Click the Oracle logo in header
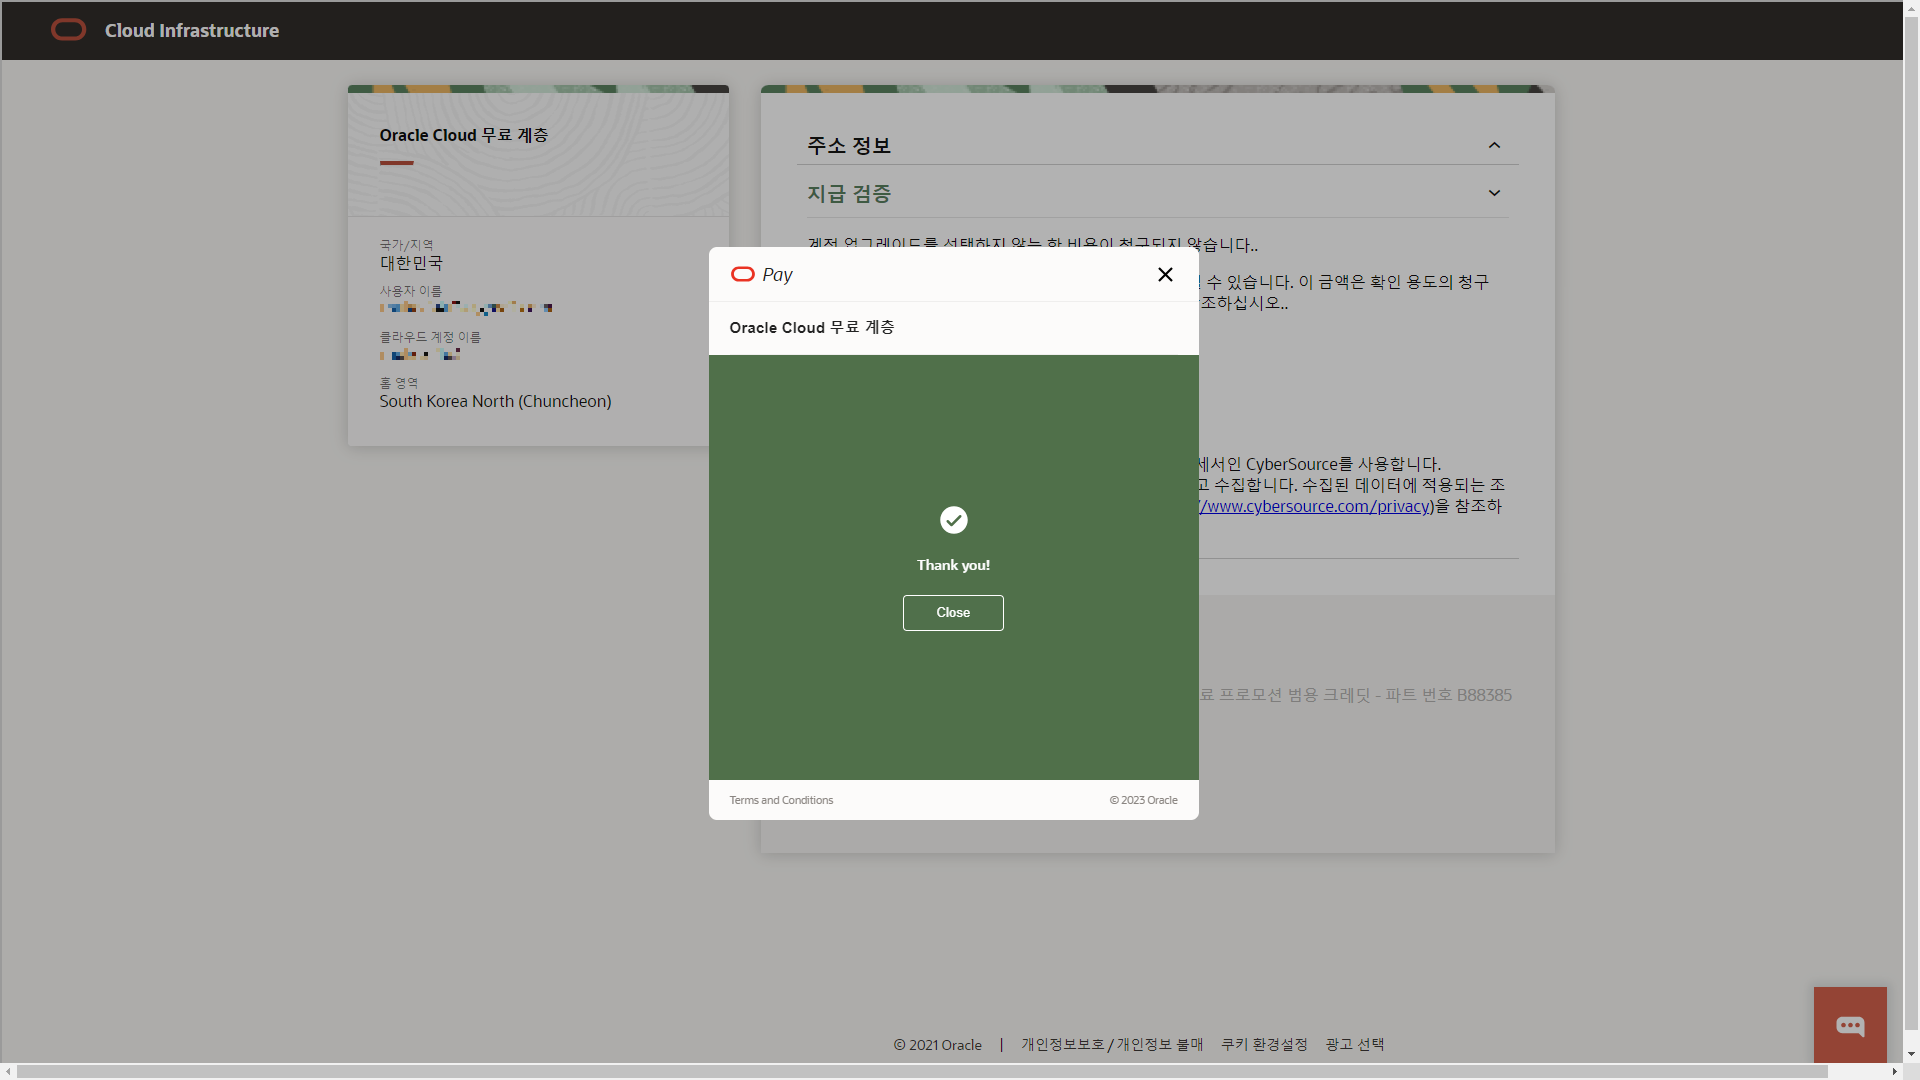This screenshot has width=1920, height=1080. coord(68,30)
